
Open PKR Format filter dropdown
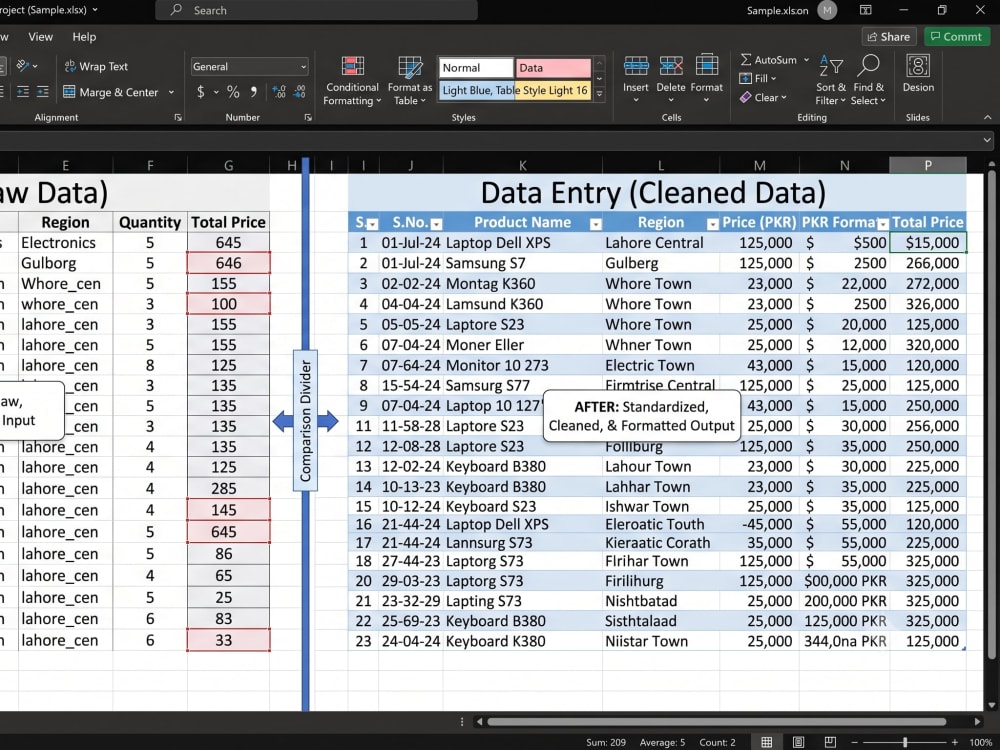(883, 224)
